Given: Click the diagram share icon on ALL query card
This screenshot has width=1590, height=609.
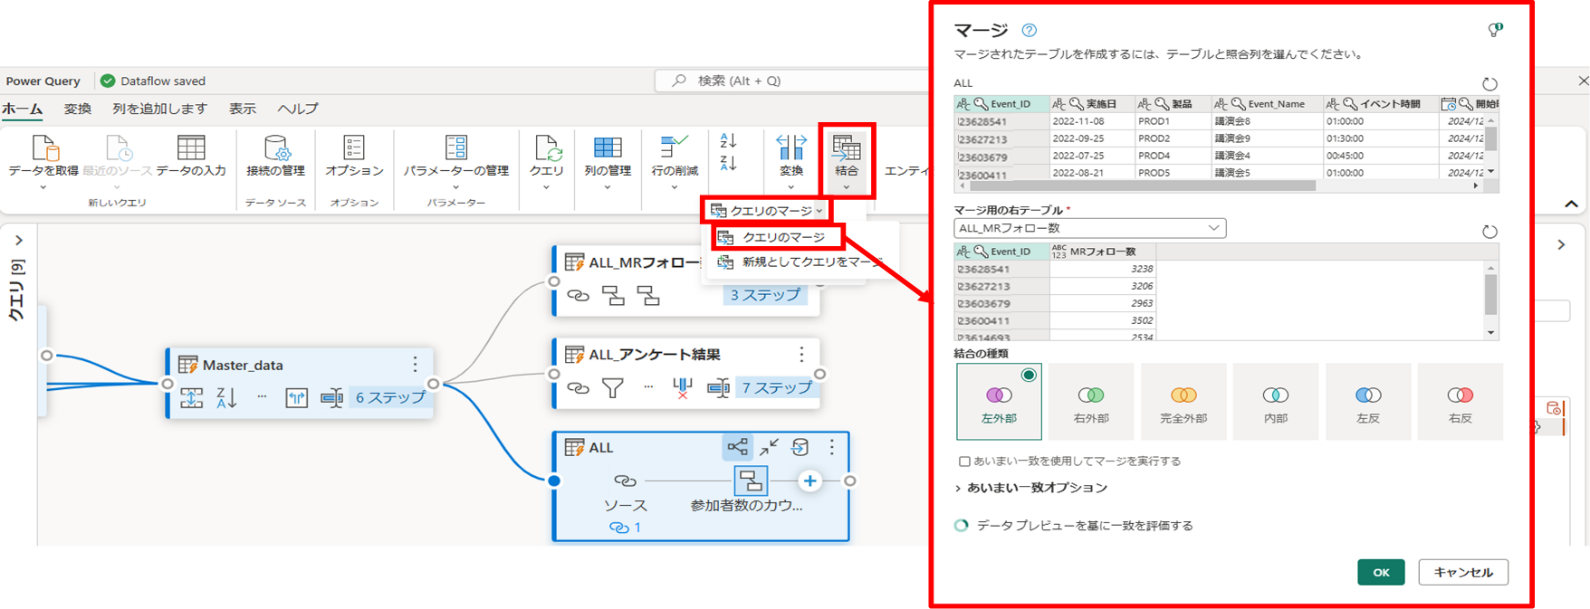Looking at the screenshot, I should [737, 447].
